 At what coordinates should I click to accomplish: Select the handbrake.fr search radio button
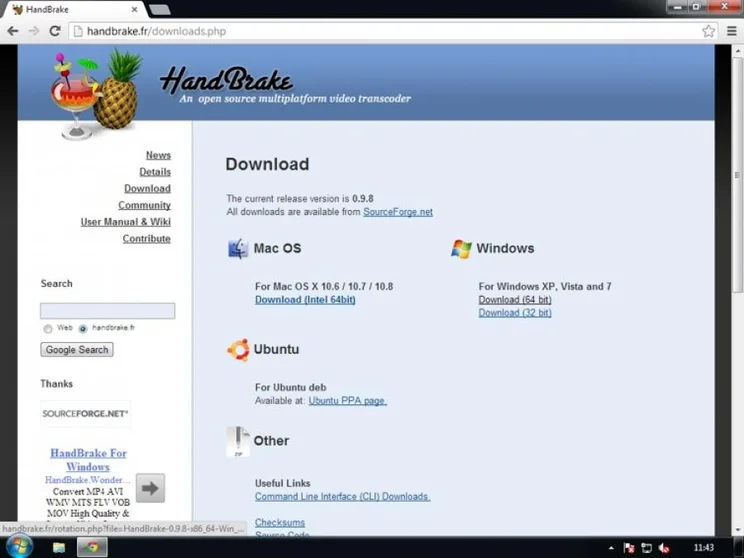(x=83, y=328)
